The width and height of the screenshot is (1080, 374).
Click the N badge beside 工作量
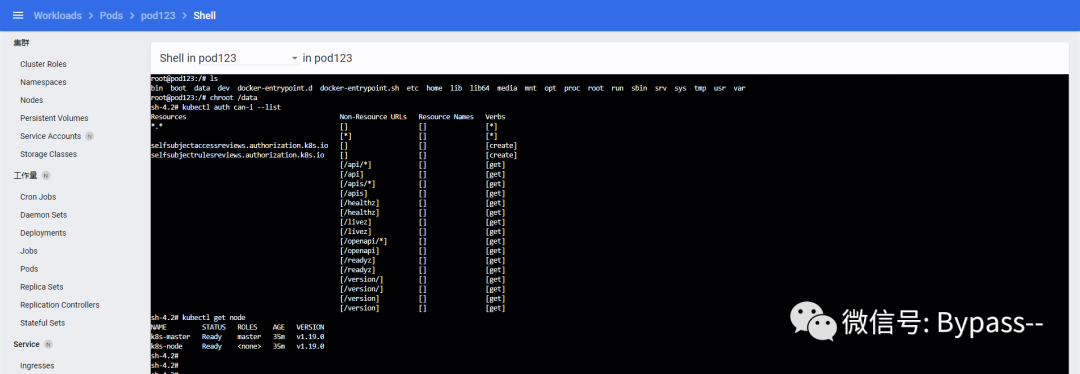tap(46, 176)
